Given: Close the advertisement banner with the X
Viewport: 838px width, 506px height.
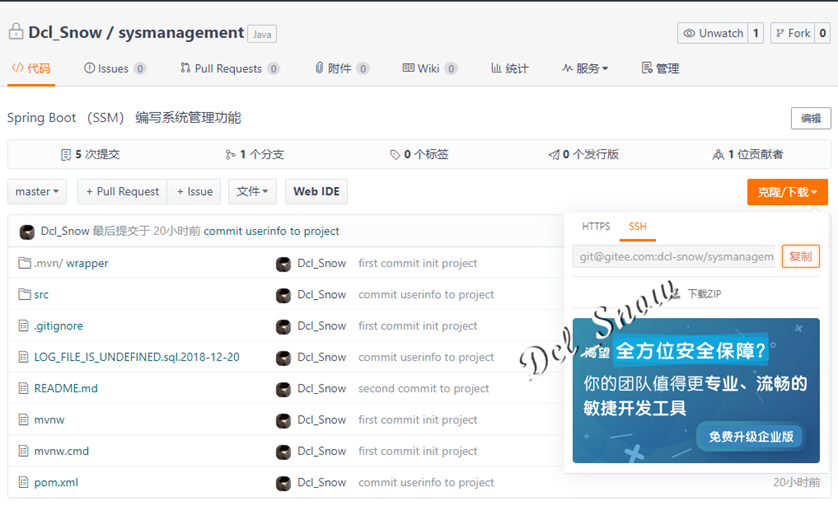Looking at the screenshot, I should [798, 328].
